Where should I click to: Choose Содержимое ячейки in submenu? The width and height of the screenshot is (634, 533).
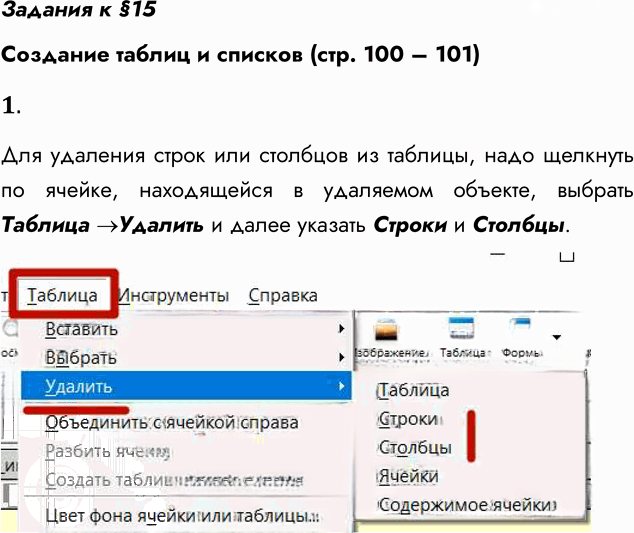coord(467,505)
